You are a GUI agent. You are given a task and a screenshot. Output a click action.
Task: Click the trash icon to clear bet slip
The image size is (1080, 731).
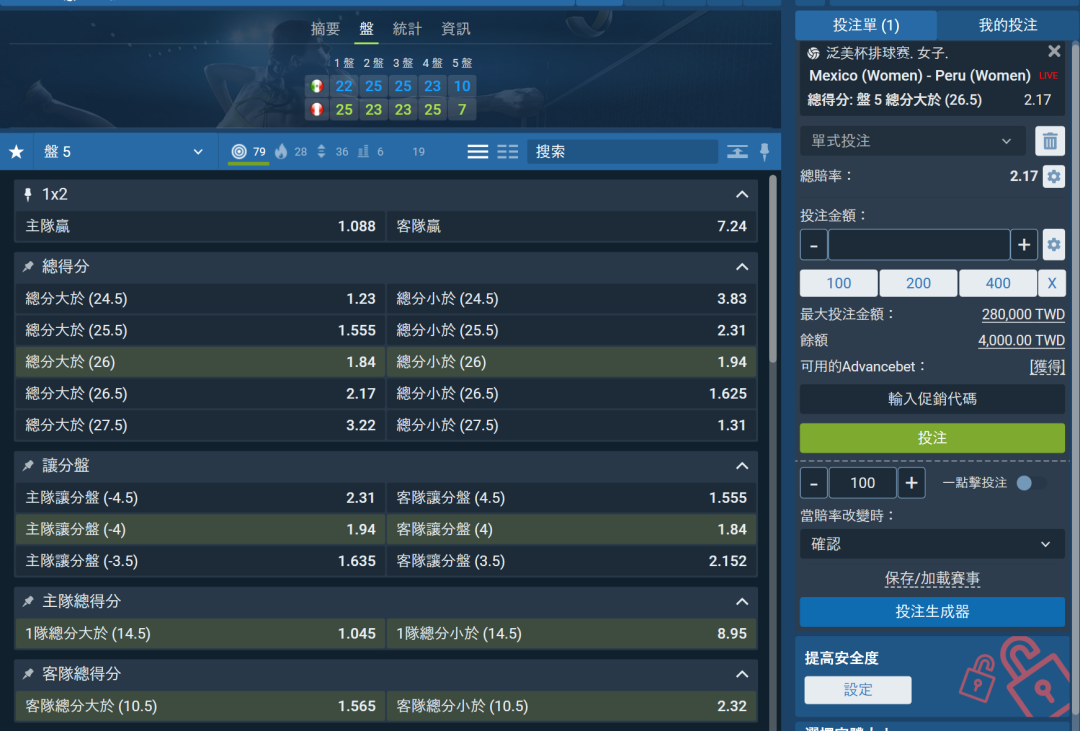(1049, 141)
